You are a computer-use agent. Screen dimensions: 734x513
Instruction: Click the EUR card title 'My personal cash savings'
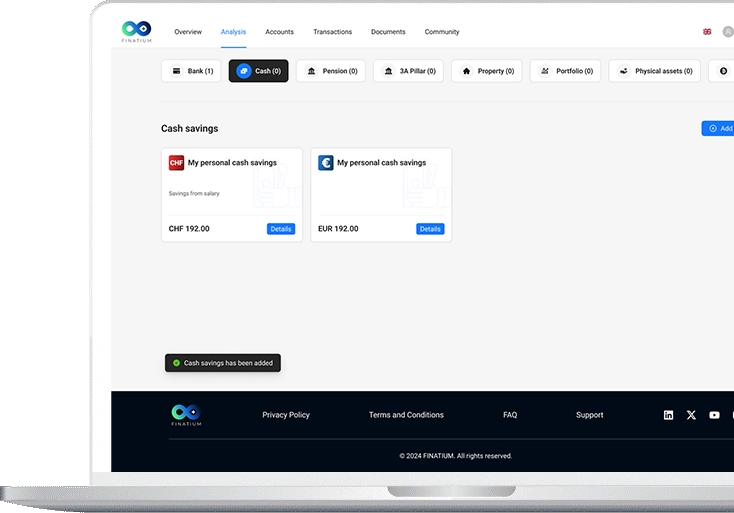tap(382, 162)
